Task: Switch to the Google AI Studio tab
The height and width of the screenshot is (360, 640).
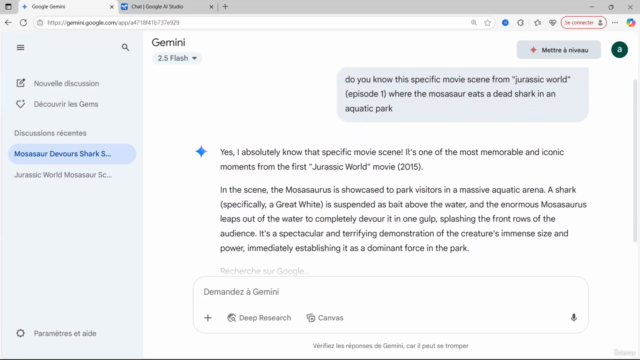Action: [167, 7]
